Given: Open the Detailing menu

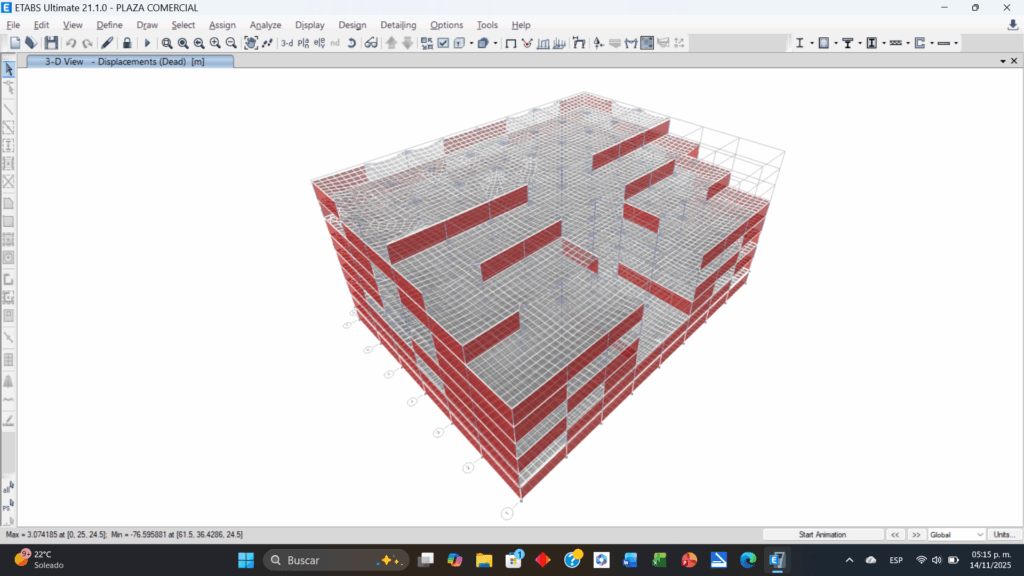Looking at the screenshot, I should pos(398,25).
